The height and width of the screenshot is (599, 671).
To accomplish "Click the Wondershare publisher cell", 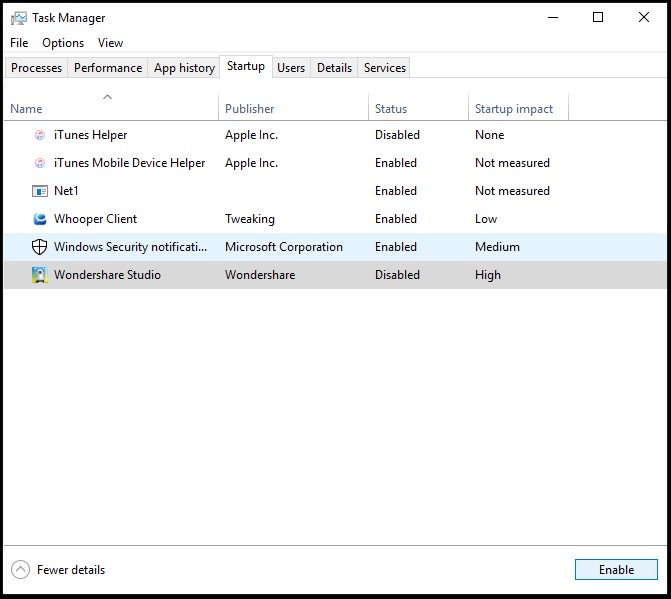I will (x=260, y=275).
